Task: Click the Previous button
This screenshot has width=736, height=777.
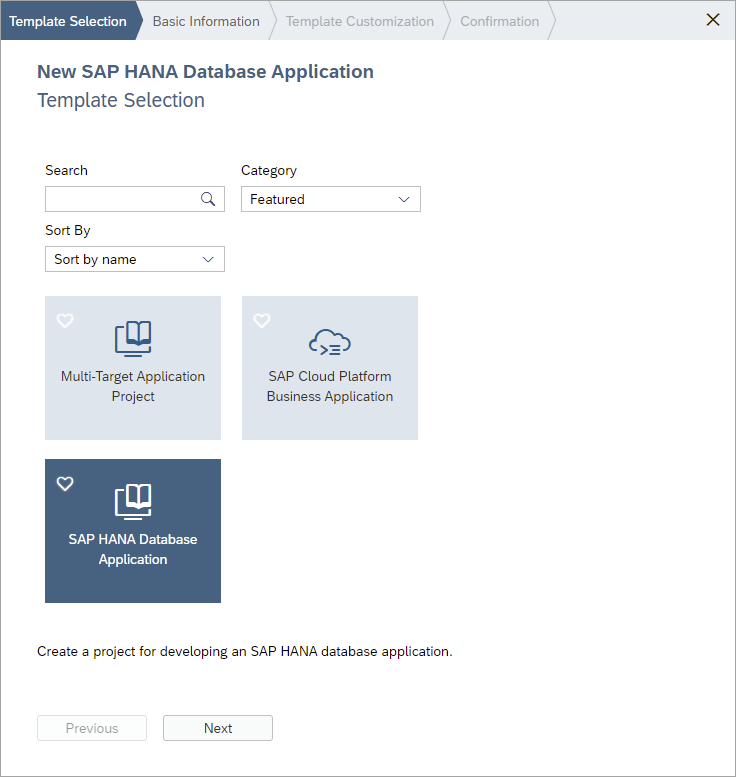Action: pyautogui.click(x=92, y=728)
